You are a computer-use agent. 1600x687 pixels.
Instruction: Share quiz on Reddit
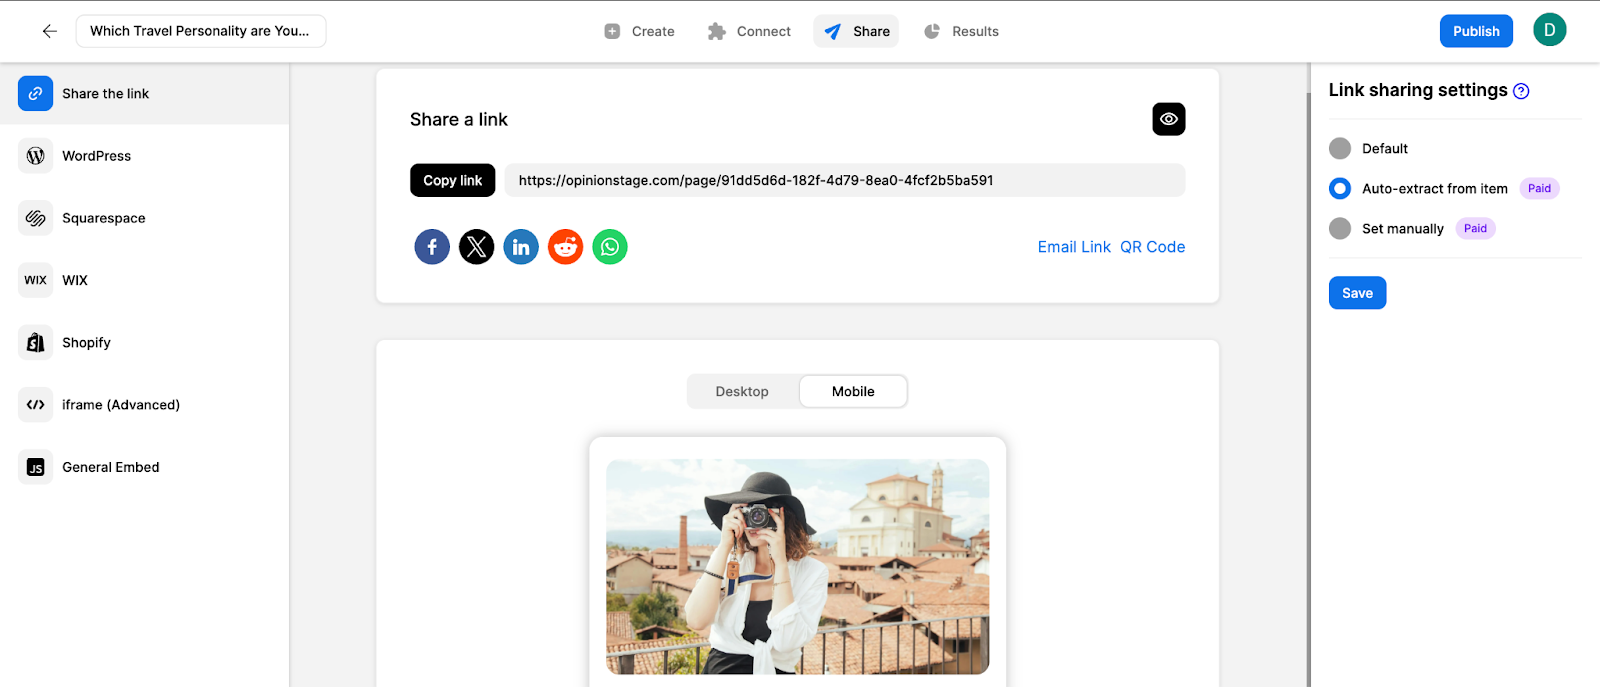coord(566,247)
